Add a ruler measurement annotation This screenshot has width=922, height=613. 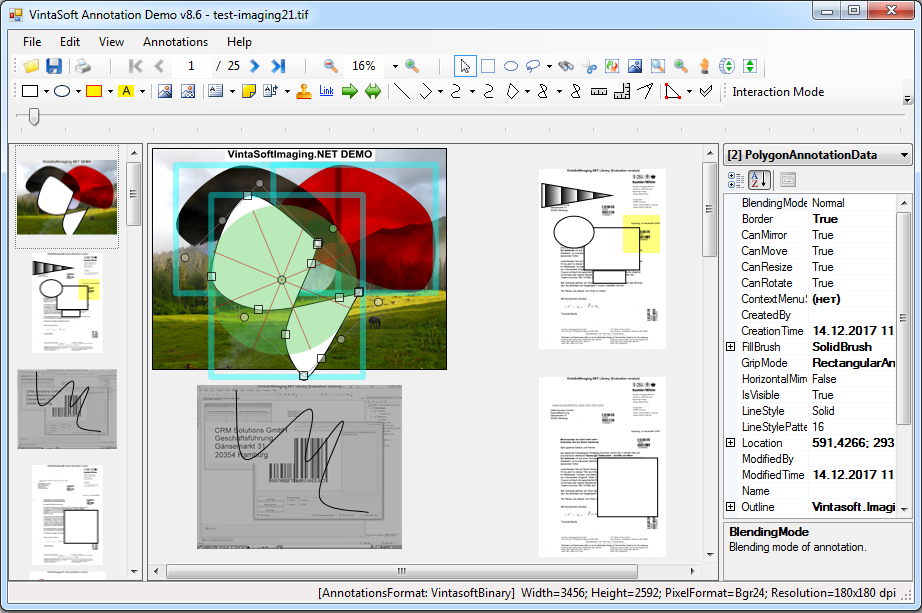click(x=599, y=91)
